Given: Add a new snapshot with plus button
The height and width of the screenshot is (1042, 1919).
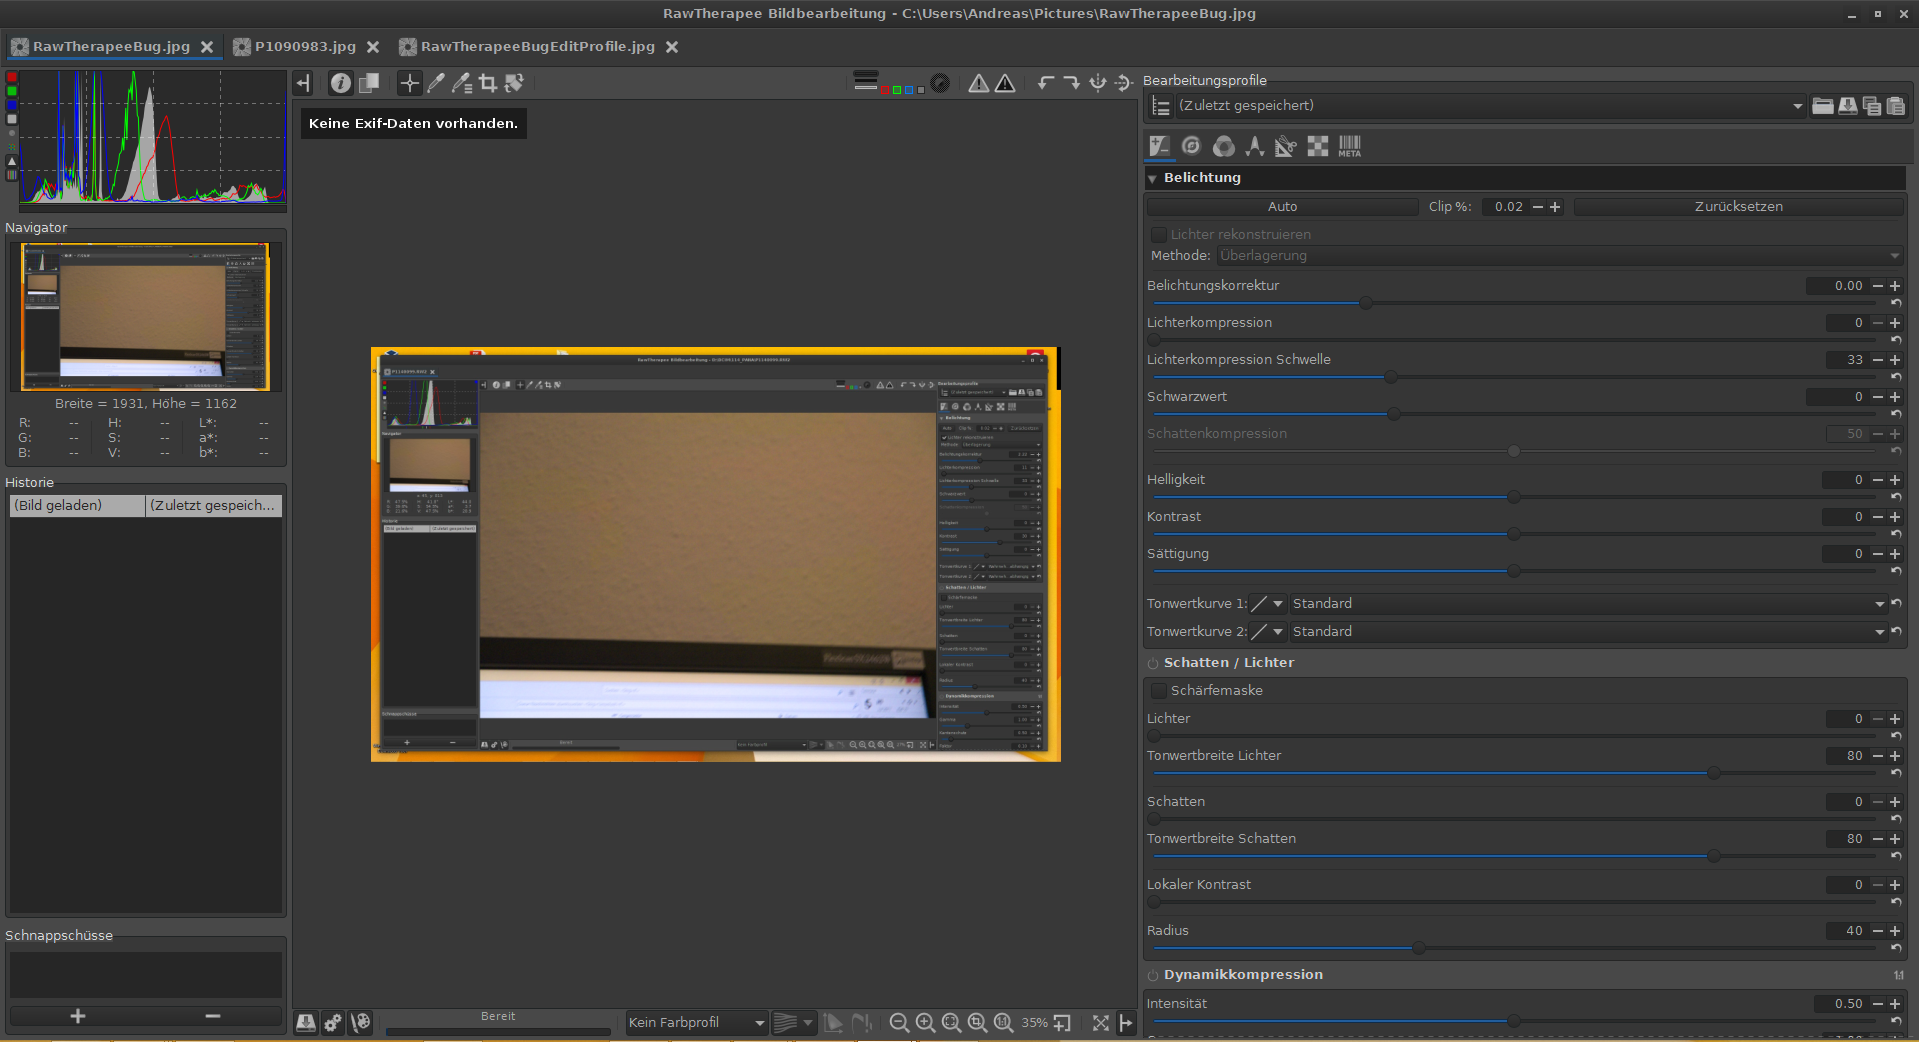Looking at the screenshot, I should [77, 1016].
